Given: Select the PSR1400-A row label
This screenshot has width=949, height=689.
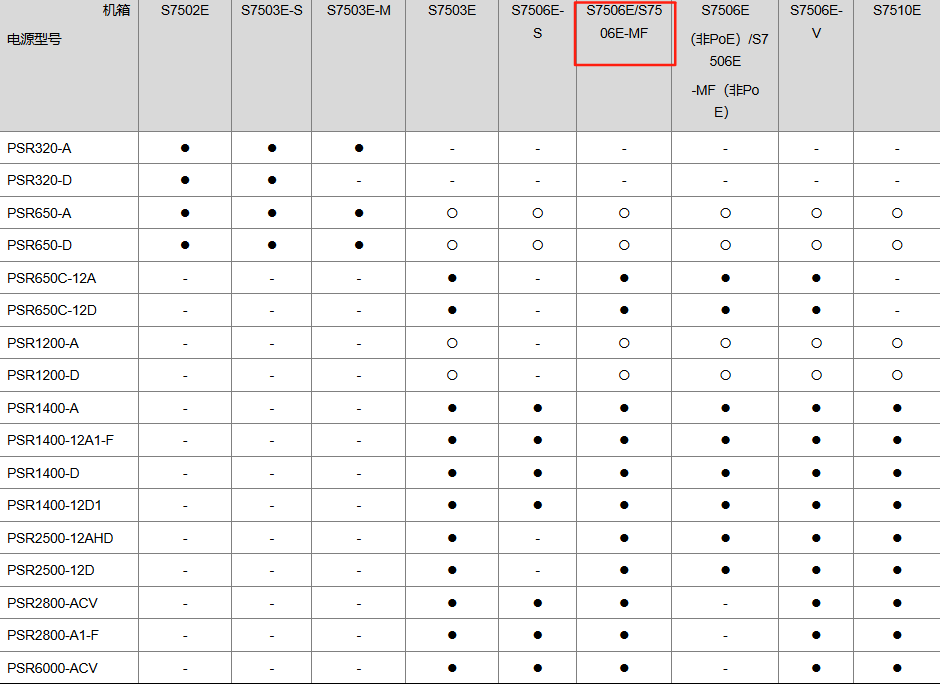Looking at the screenshot, I should tap(43, 408).
